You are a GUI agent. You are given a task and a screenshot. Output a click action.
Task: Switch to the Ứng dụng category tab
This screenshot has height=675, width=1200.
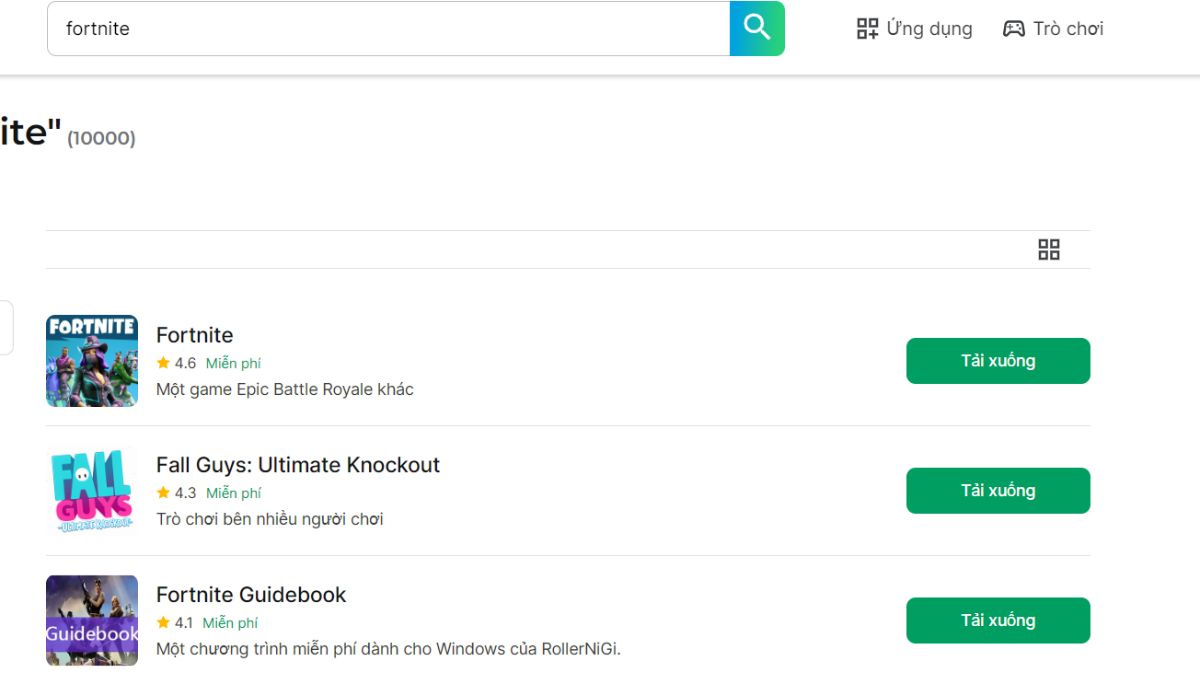pos(930,28)
